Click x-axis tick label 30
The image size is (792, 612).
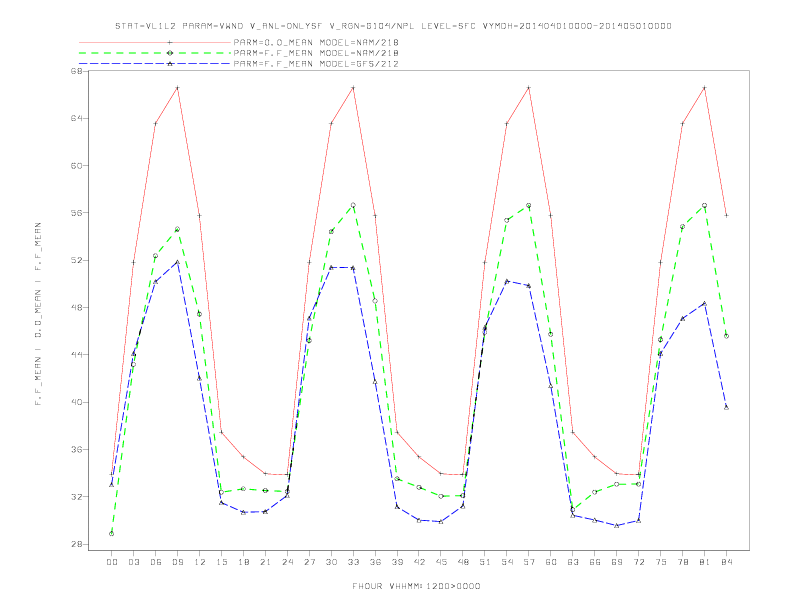point(331,562)
